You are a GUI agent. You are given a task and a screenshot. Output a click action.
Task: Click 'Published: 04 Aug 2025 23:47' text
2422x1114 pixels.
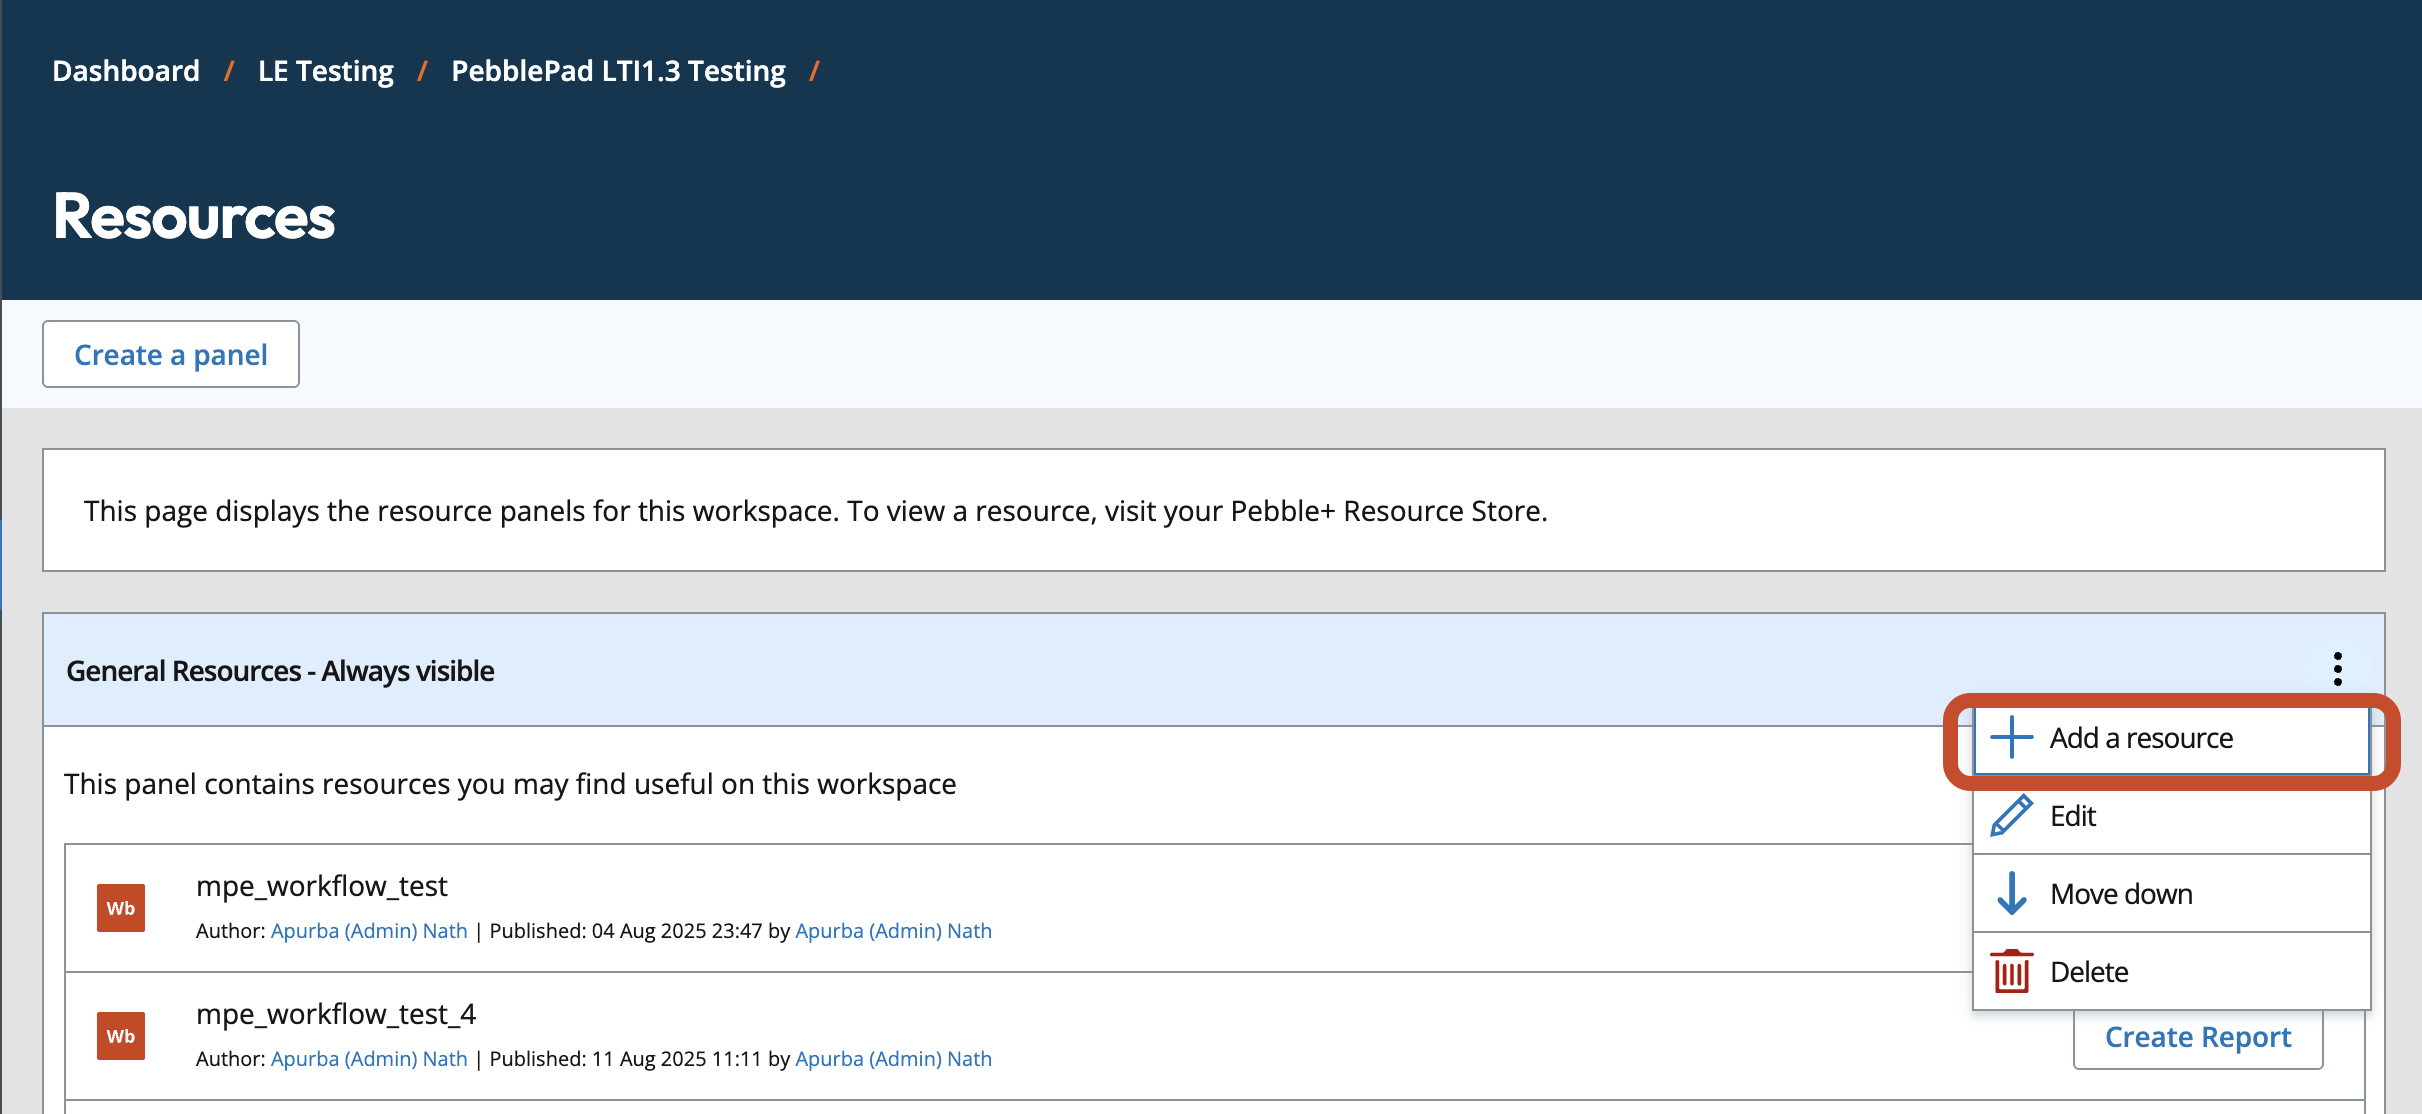pos(626,931)
